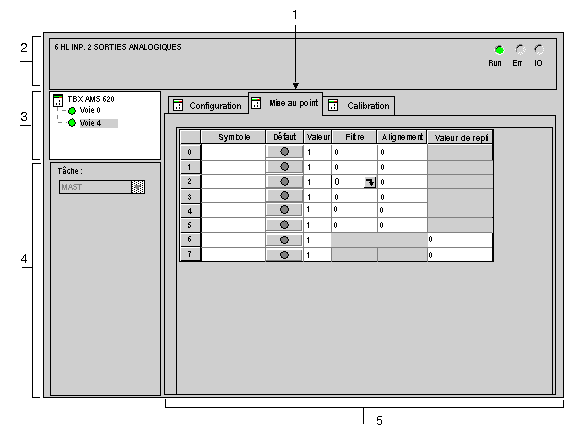The image size is (582, 434).
Task: Click the Symbole column header
Action: click(x=233, y=137)
